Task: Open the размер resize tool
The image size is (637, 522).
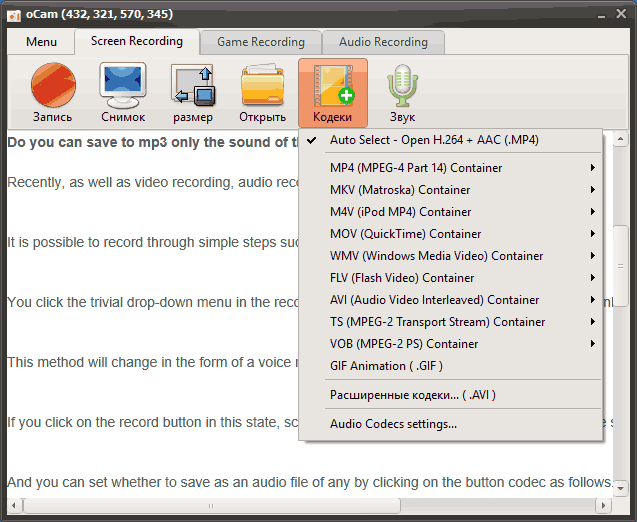Action: 193,85
